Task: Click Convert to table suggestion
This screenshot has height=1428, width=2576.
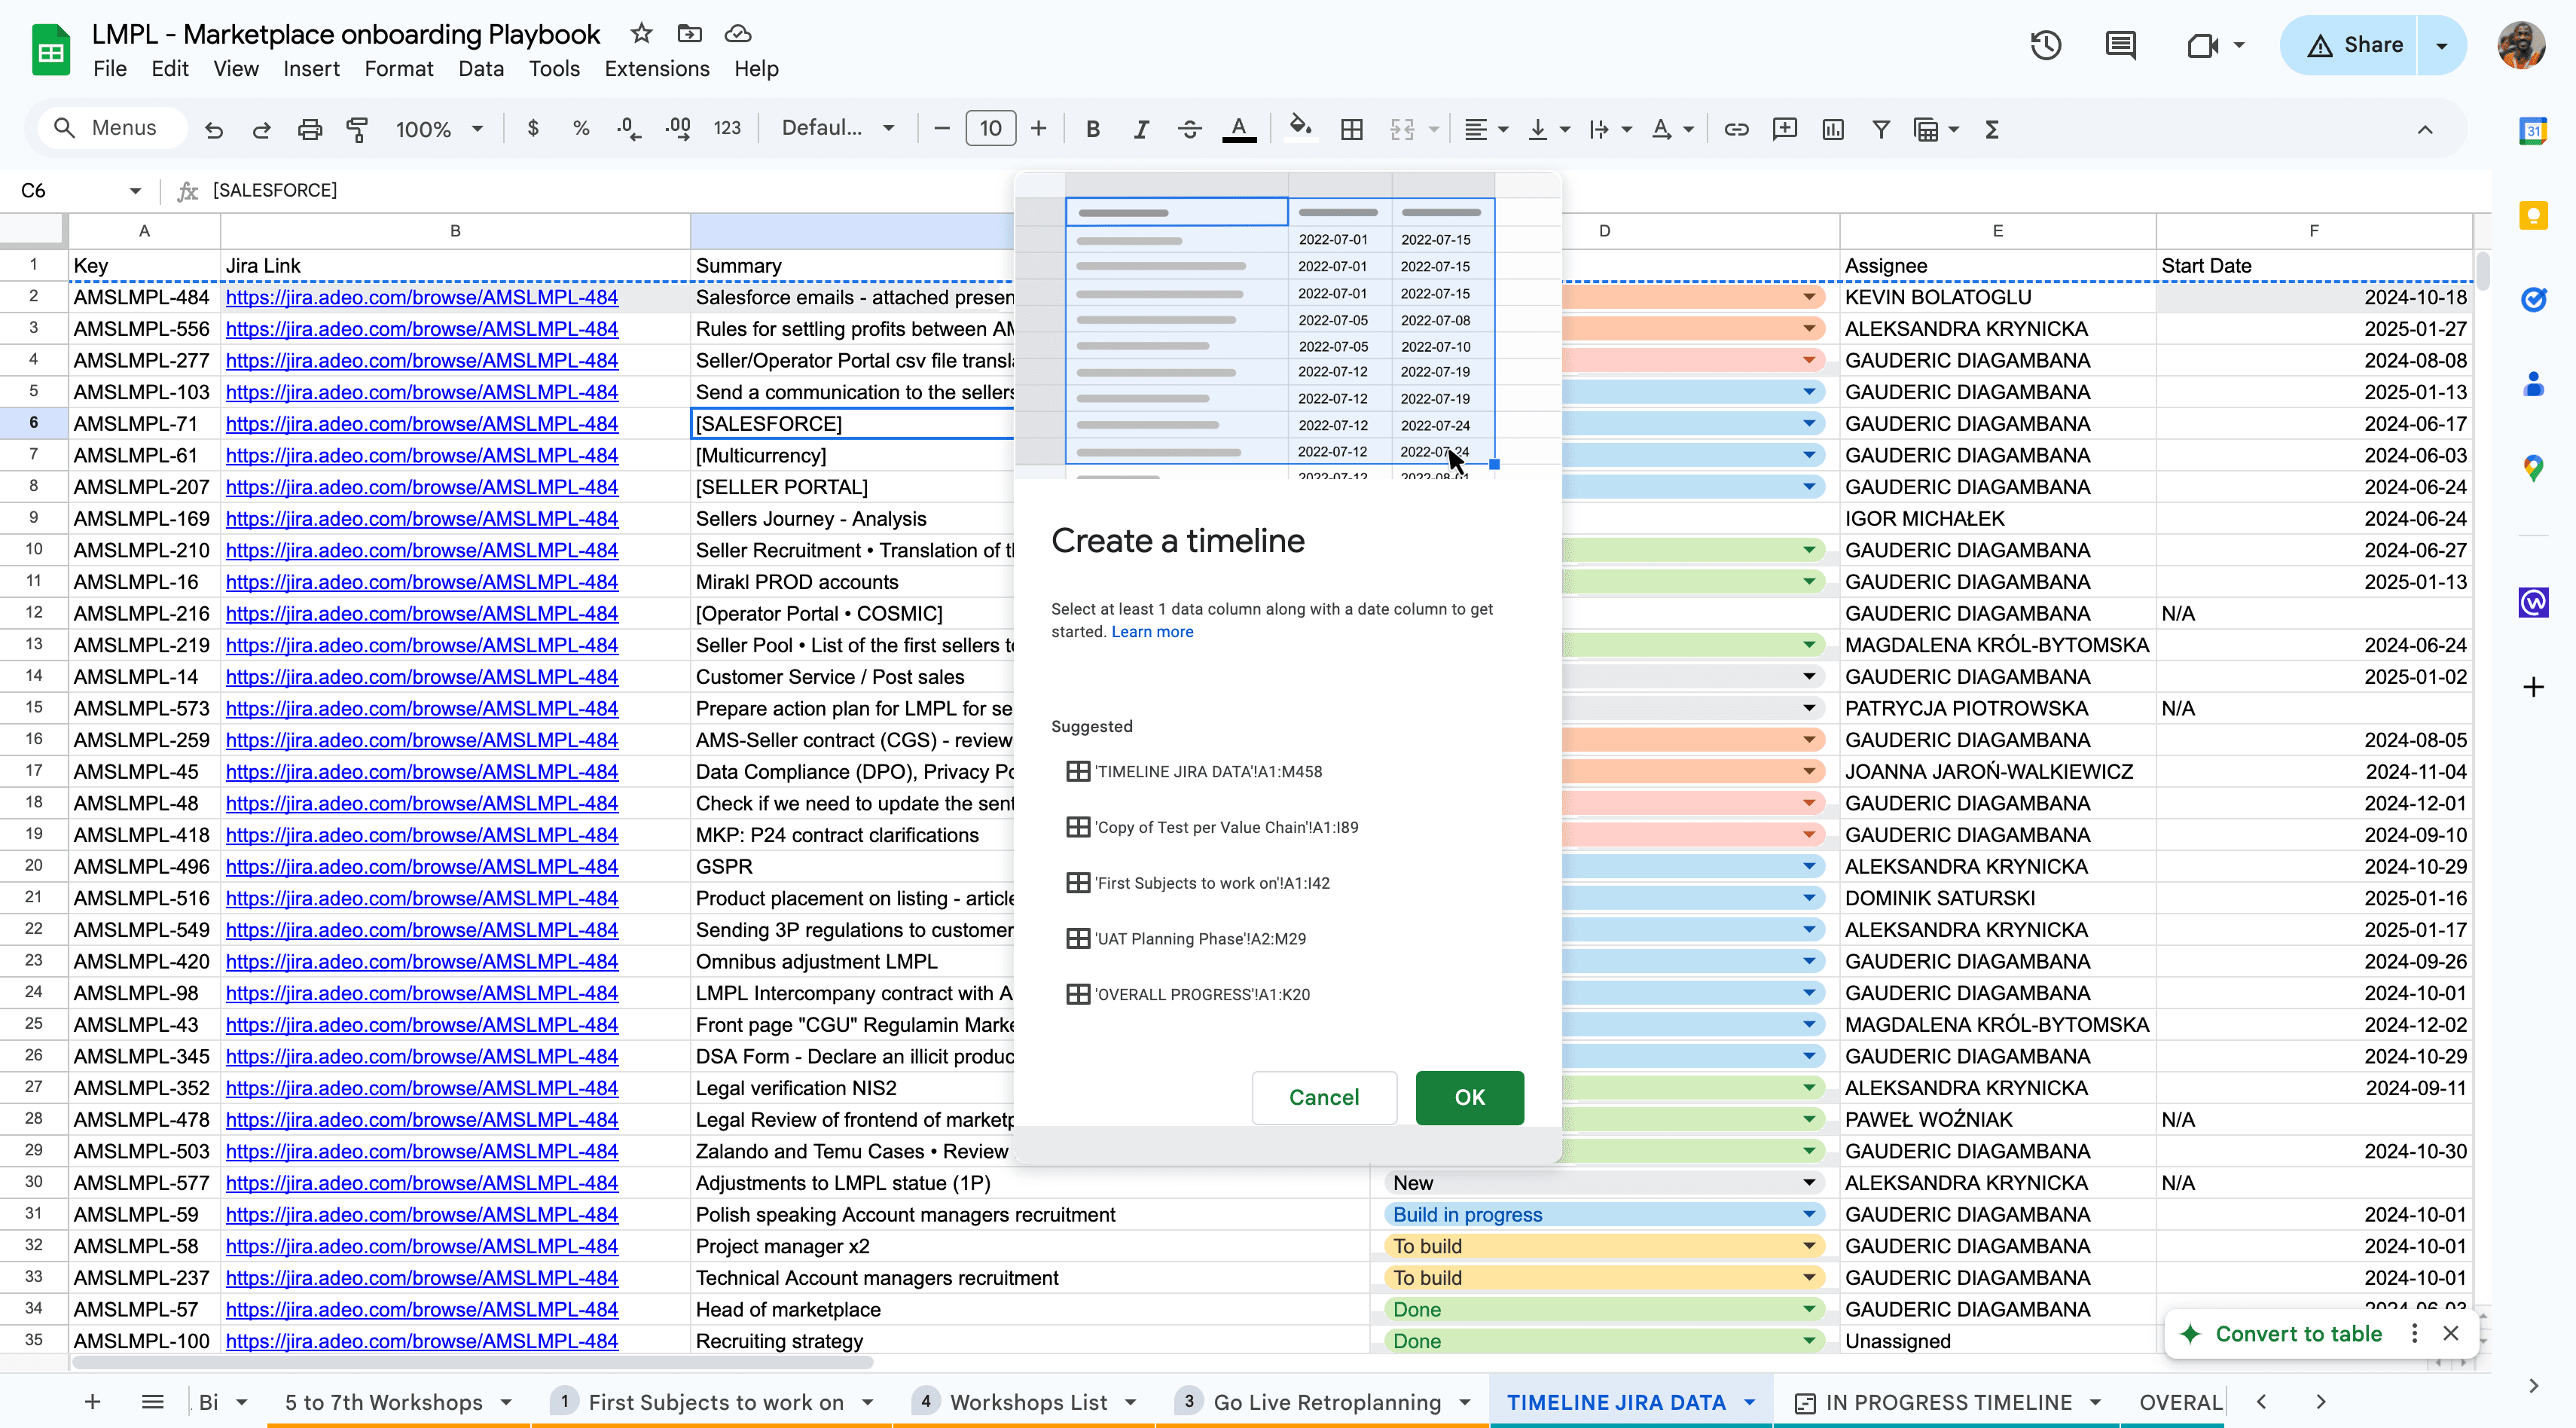Action: 2298,1333
